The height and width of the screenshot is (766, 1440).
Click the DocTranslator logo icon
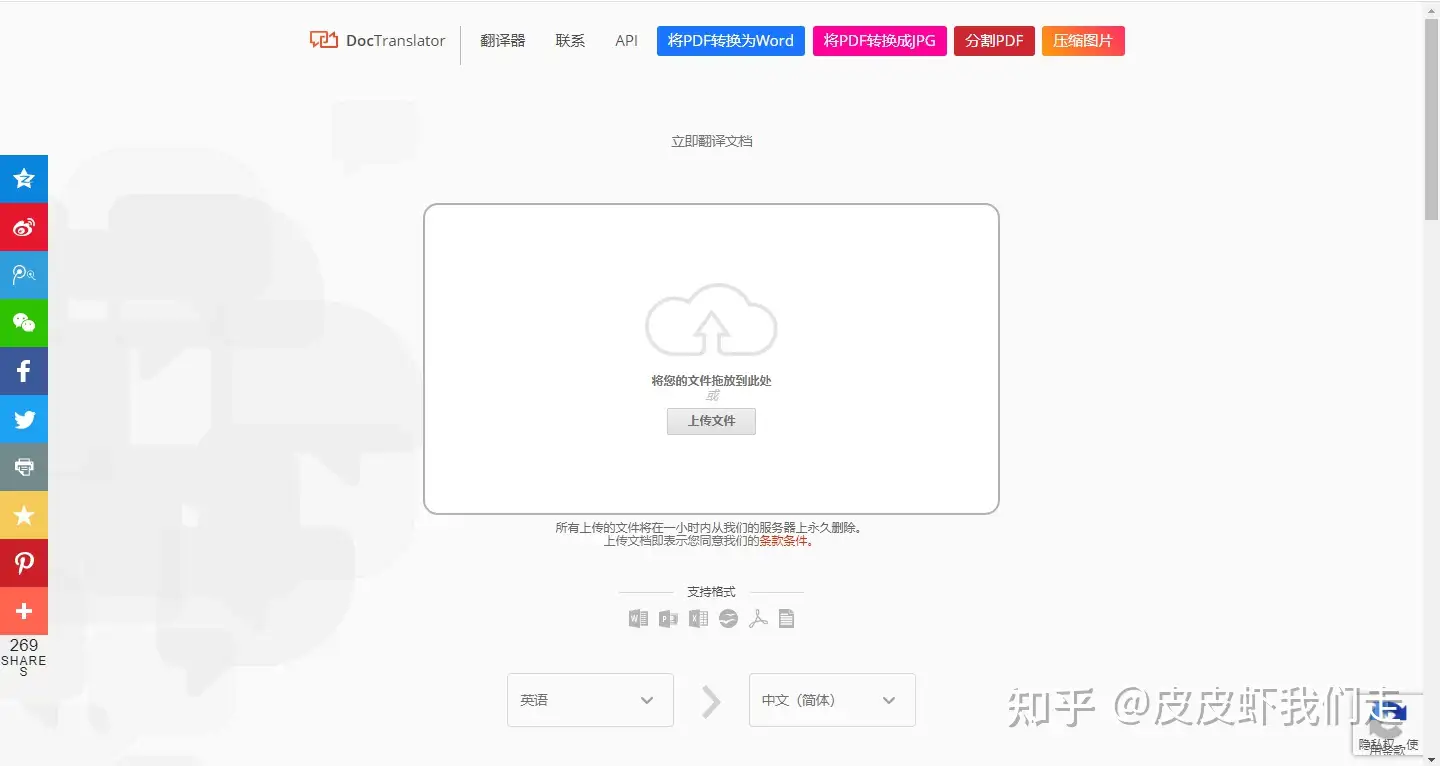pyautogui.click(x=322, y=39)
